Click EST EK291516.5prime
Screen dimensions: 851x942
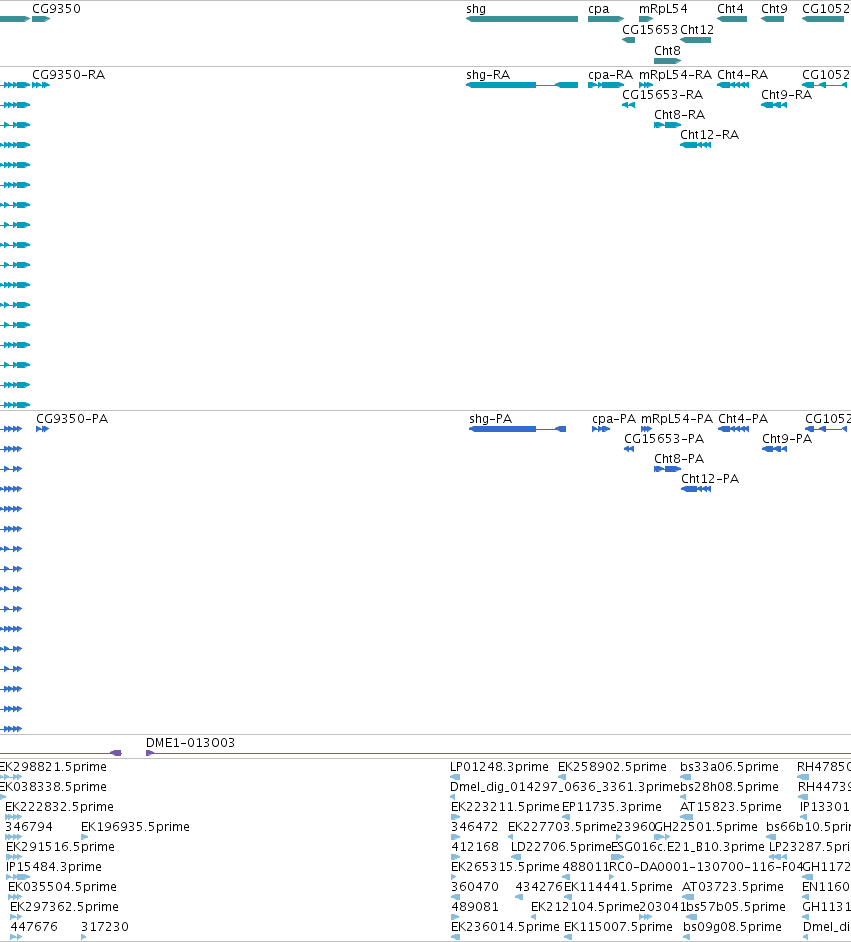pos(60,847)
